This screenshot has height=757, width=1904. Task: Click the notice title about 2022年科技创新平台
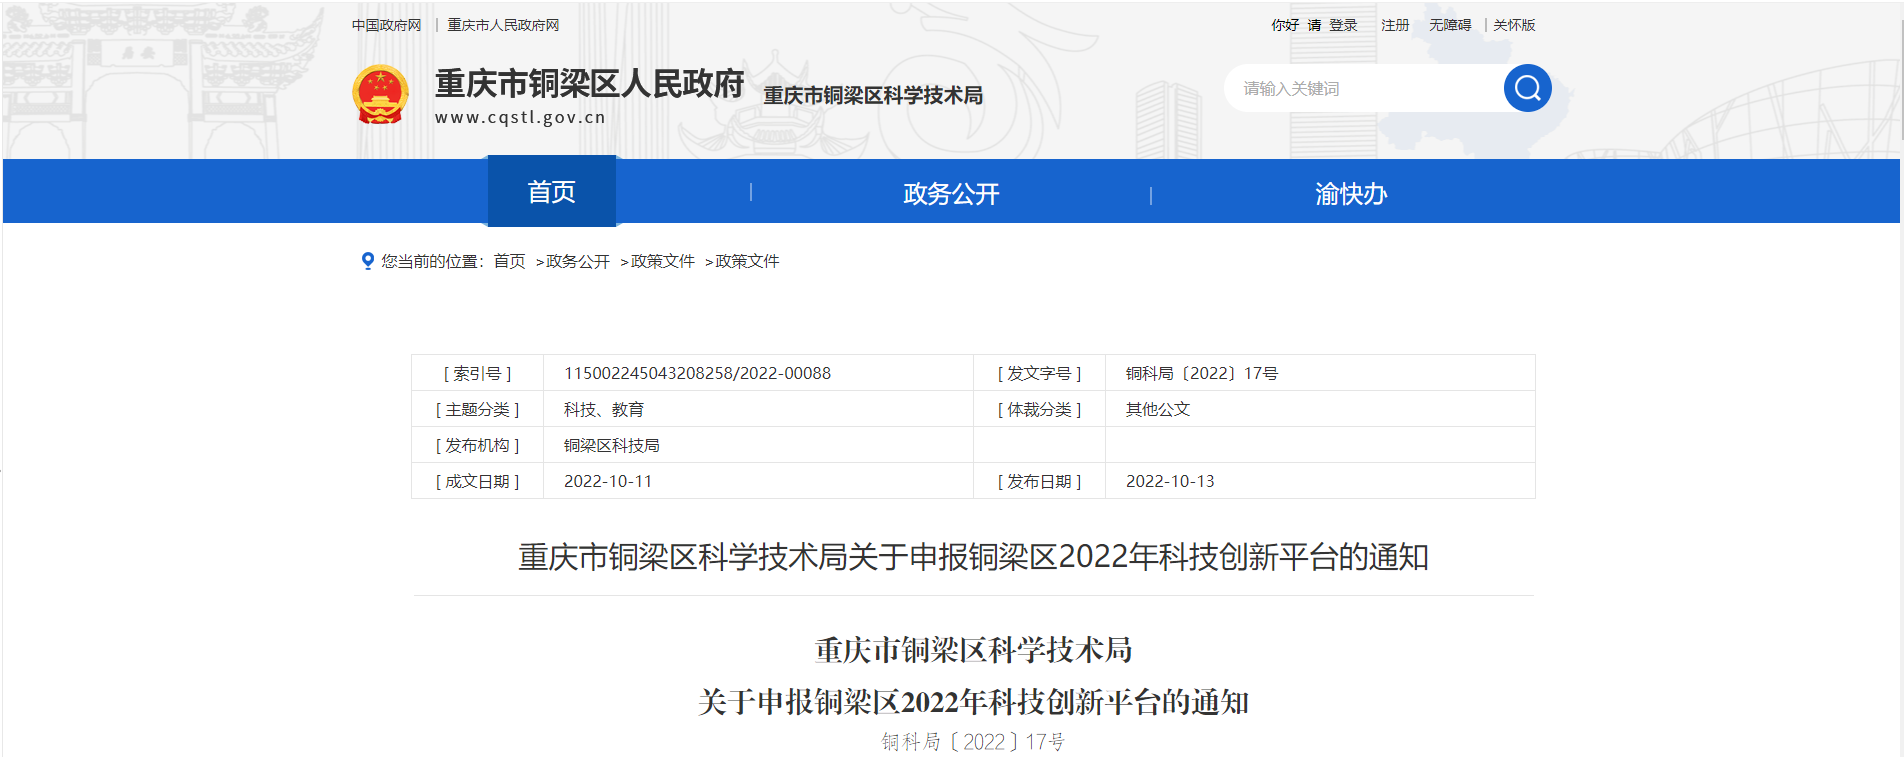[x=972, y=557]
